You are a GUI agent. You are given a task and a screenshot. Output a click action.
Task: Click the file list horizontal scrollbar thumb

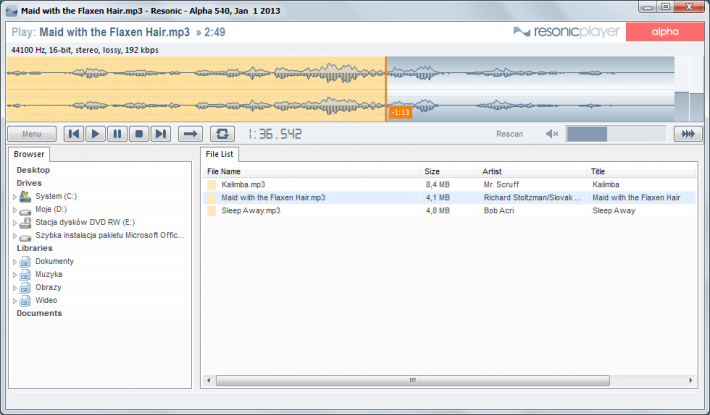pyautogui.click(x=413, y=381)
